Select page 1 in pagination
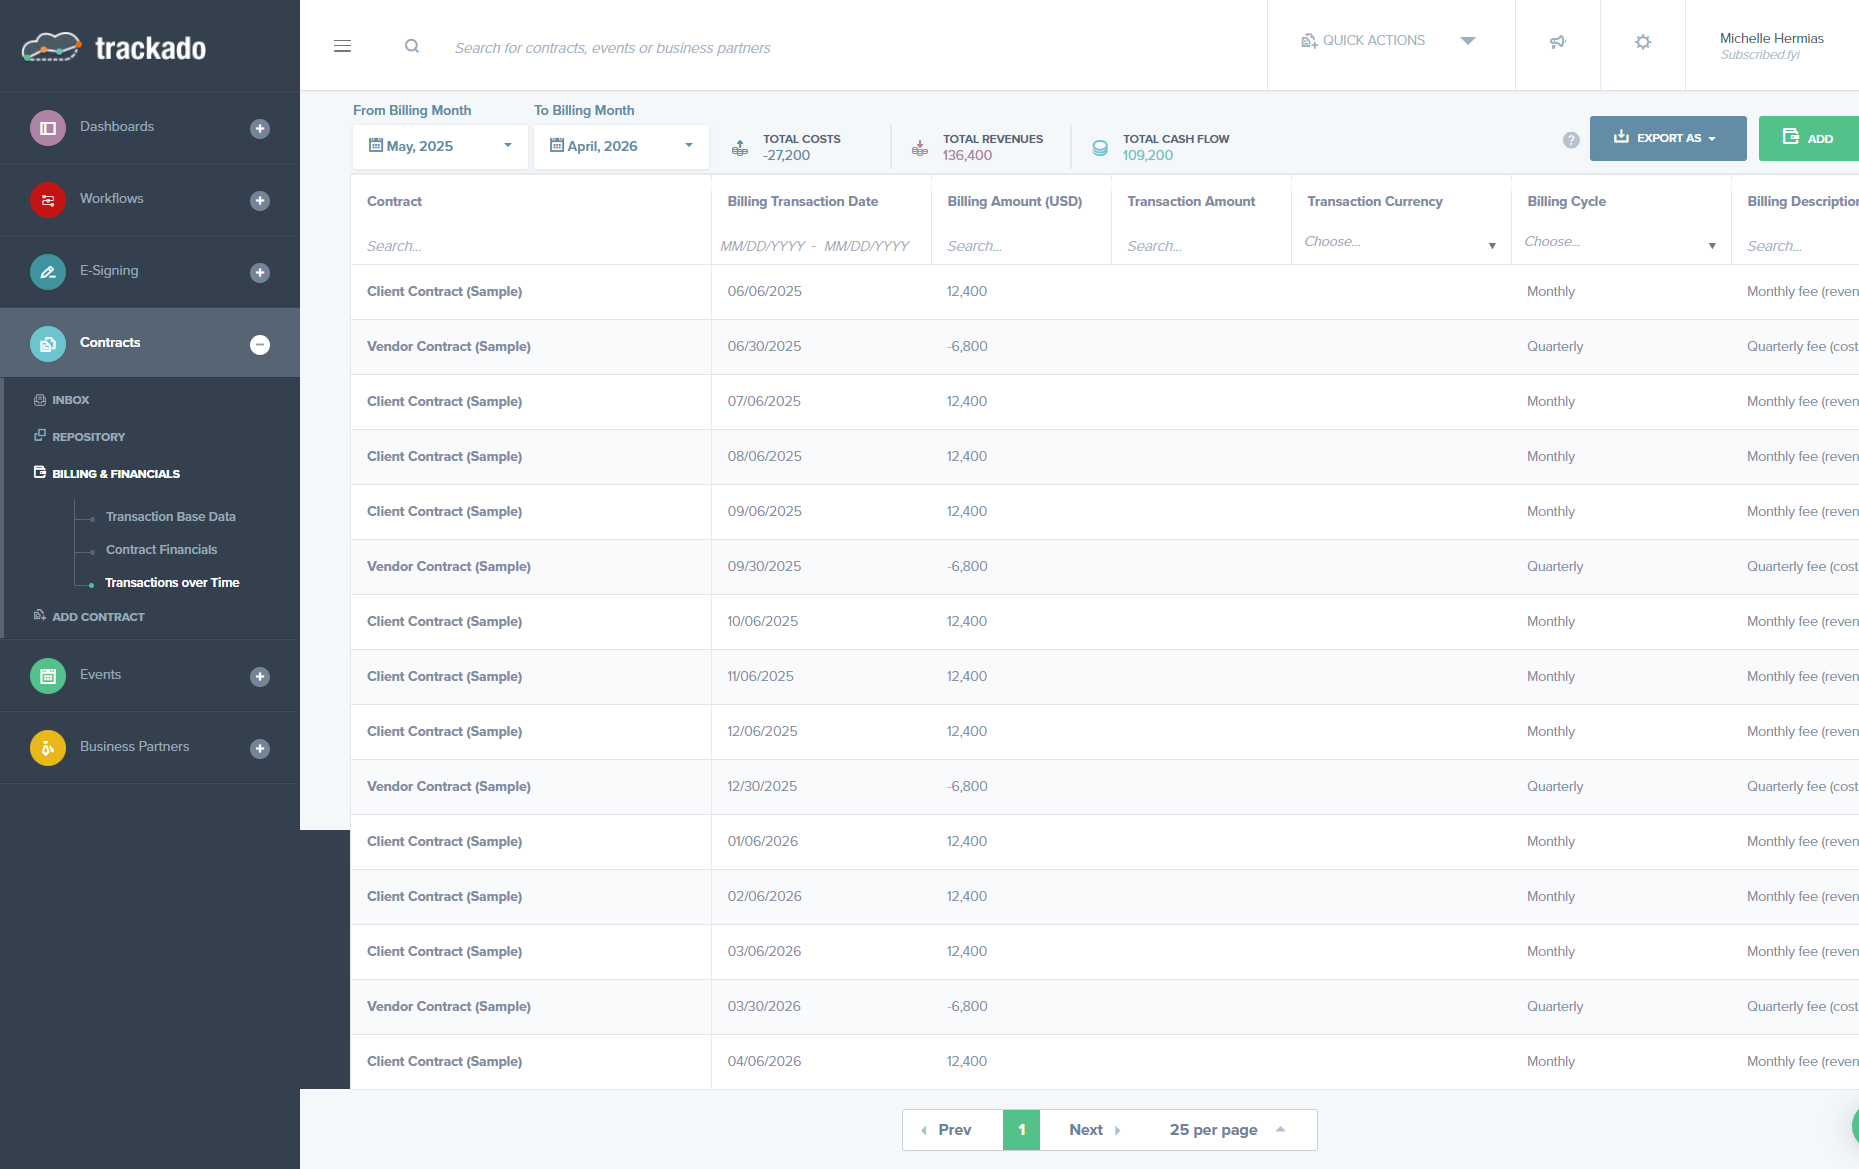 [1022, 1130]
